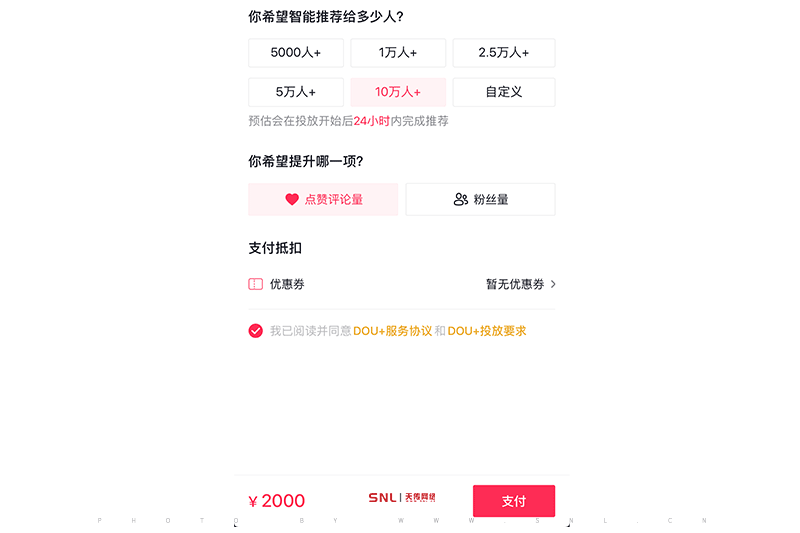Screen dimensions: 800x533
Task: Open the 自定义 custom audience option
Action: [x=503, y=92]
